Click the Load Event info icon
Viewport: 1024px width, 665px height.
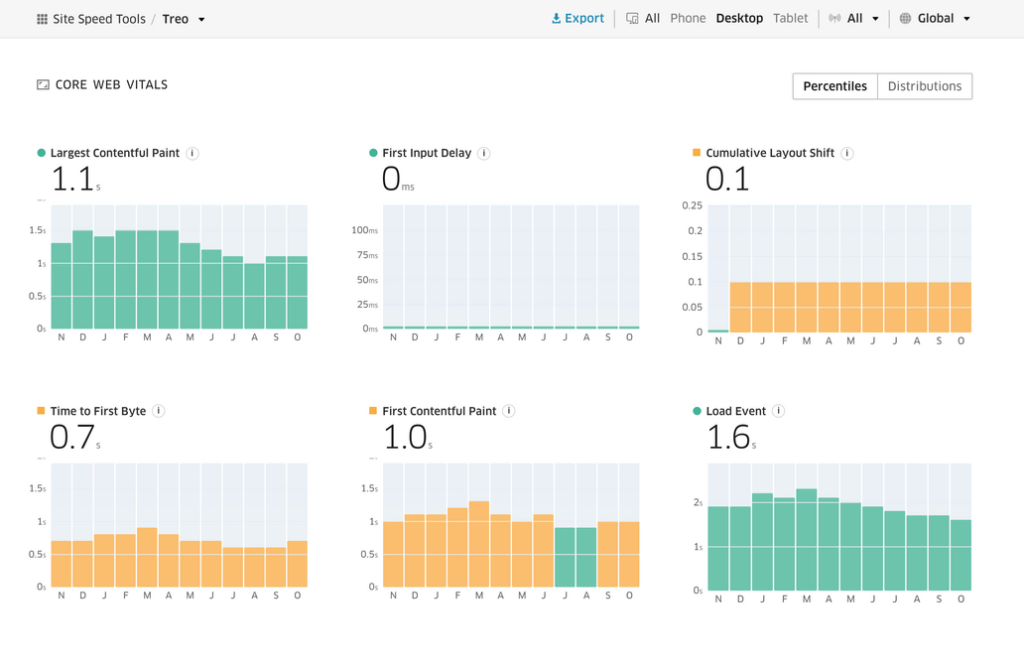tap(779, 411)
